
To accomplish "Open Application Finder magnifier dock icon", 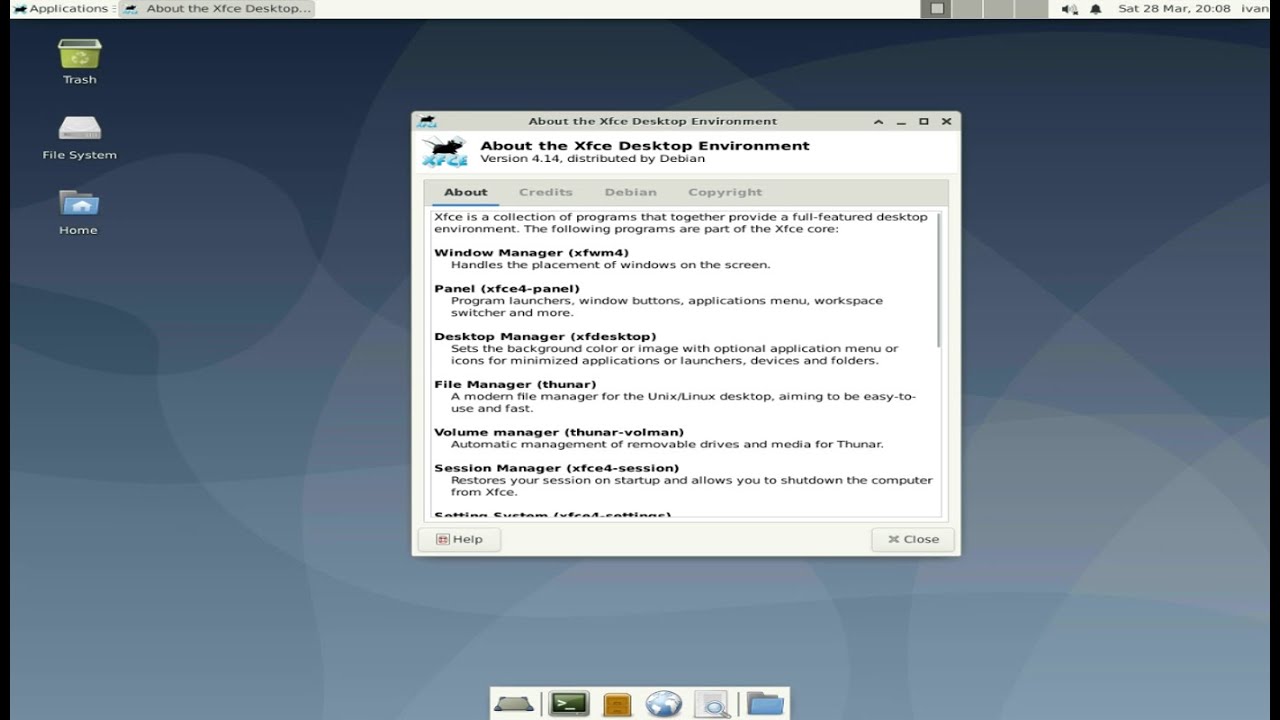I will coord(713,704).
